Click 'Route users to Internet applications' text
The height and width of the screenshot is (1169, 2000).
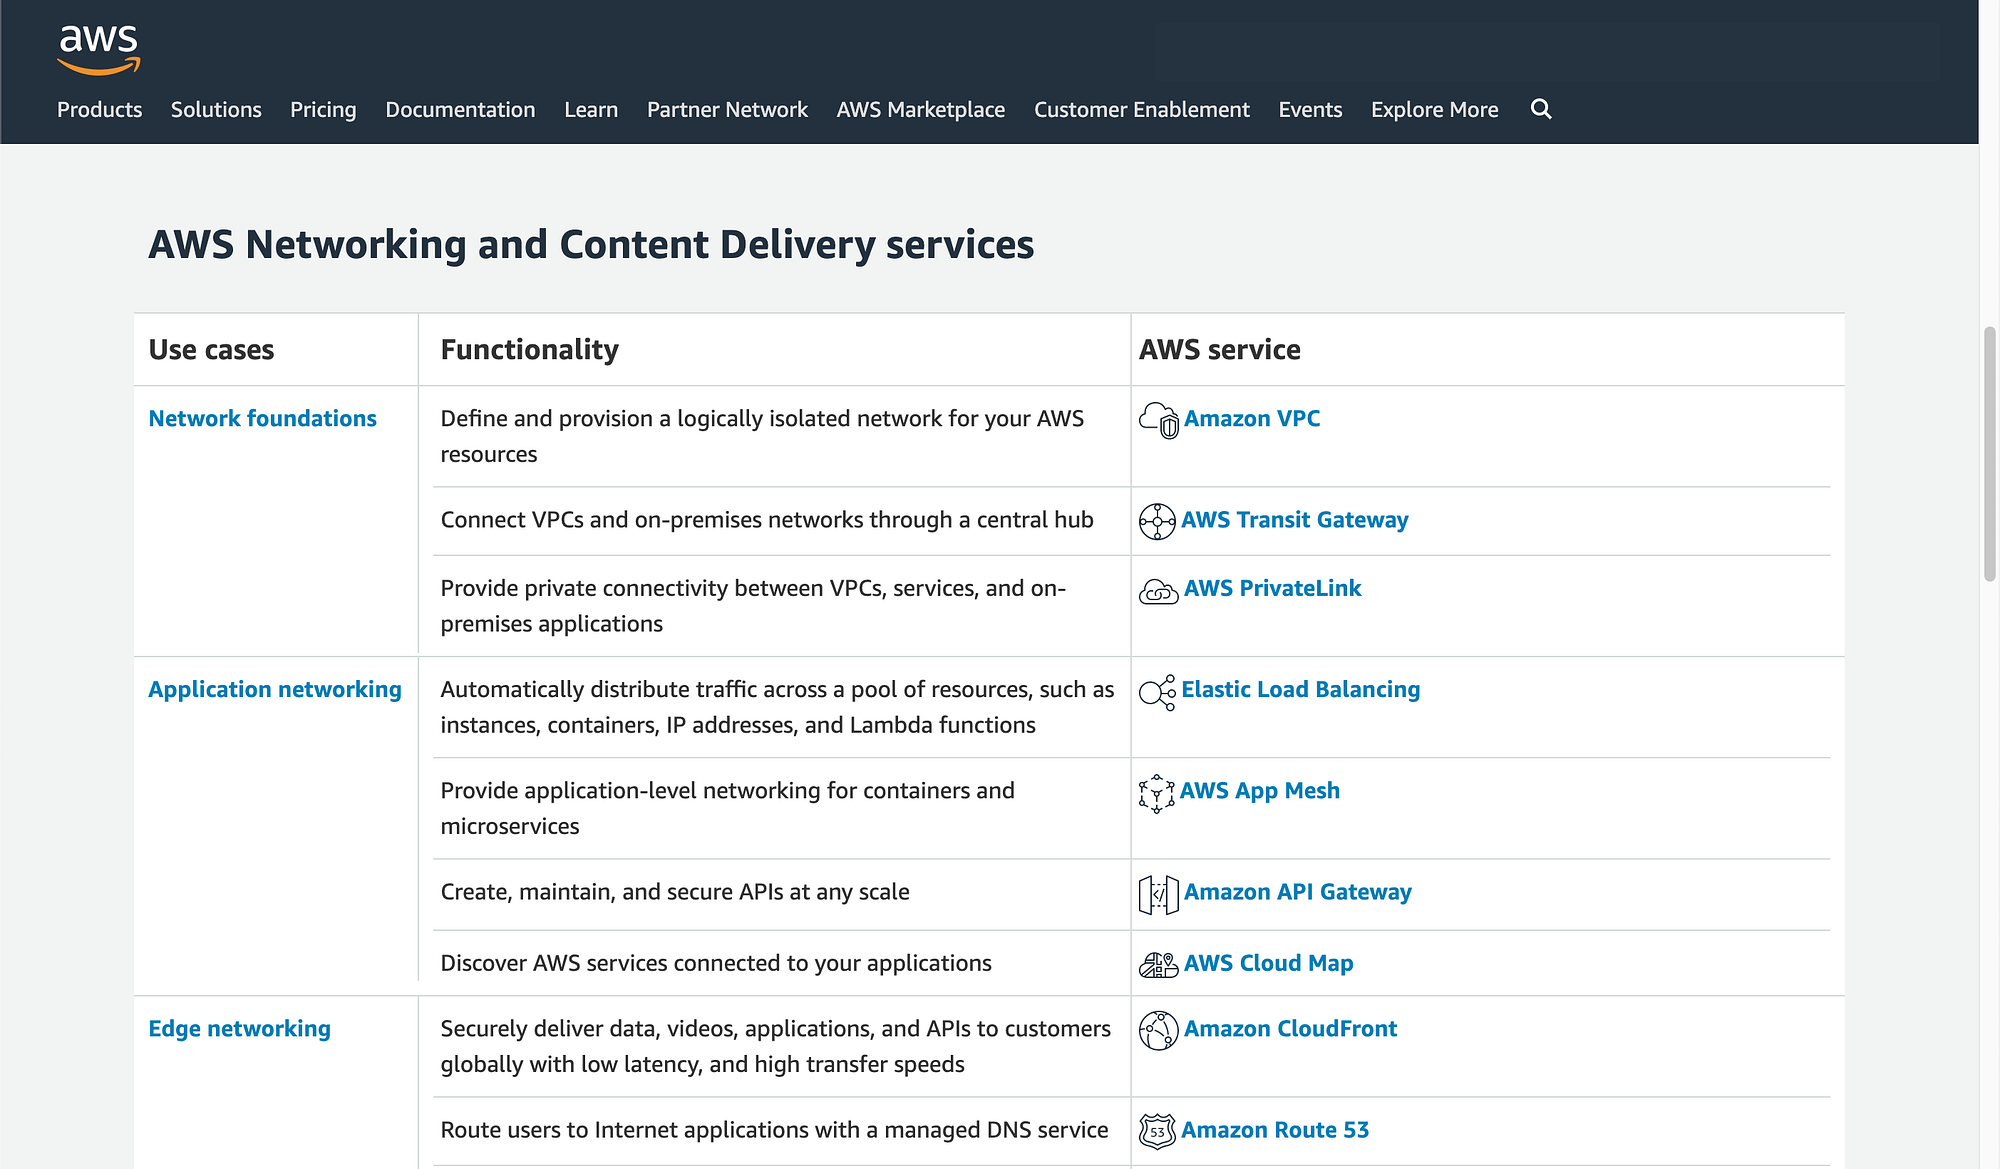coord(774,1129)
